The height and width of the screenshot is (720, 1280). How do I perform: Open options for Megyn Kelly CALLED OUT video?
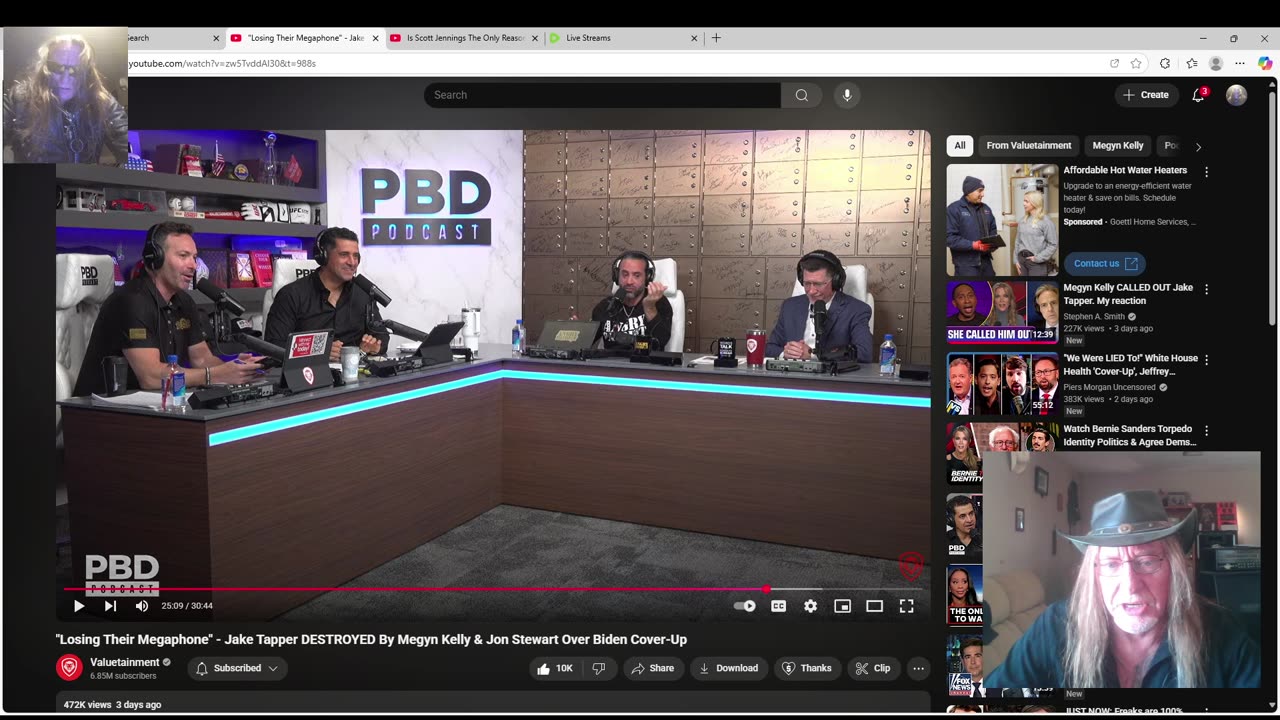coord(1206,289)
